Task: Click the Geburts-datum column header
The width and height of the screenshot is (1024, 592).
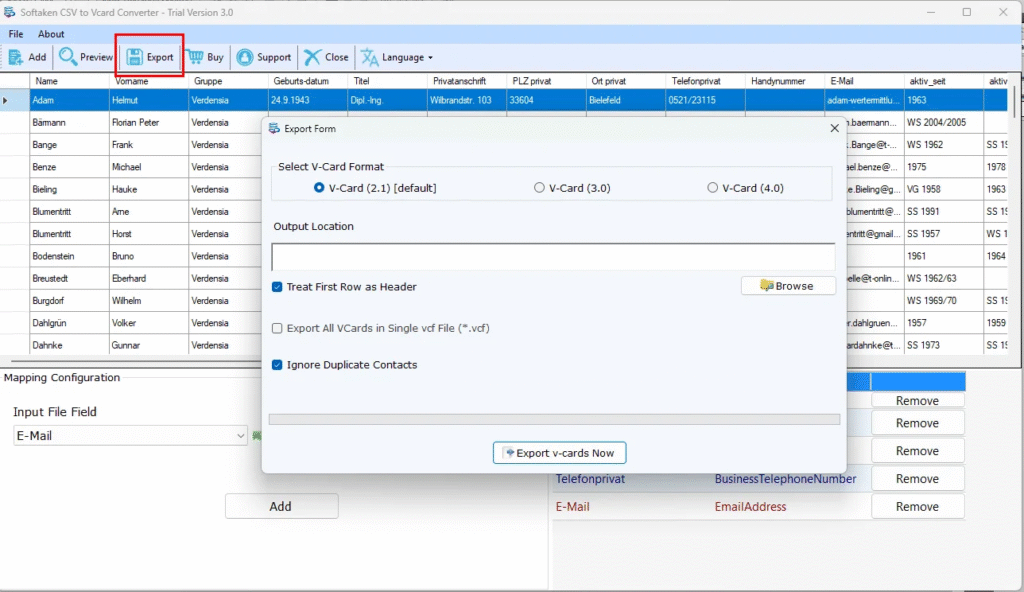Action: [x=308, y=81]
